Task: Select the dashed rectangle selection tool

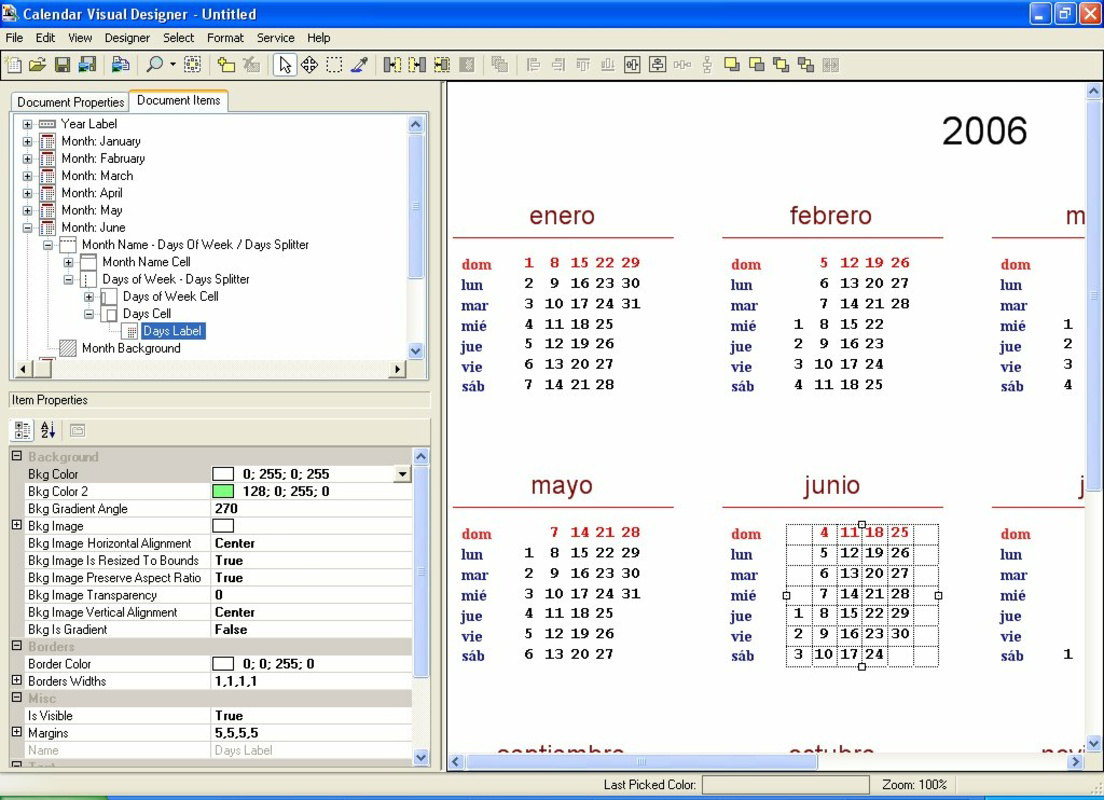Action: point(334,65)
